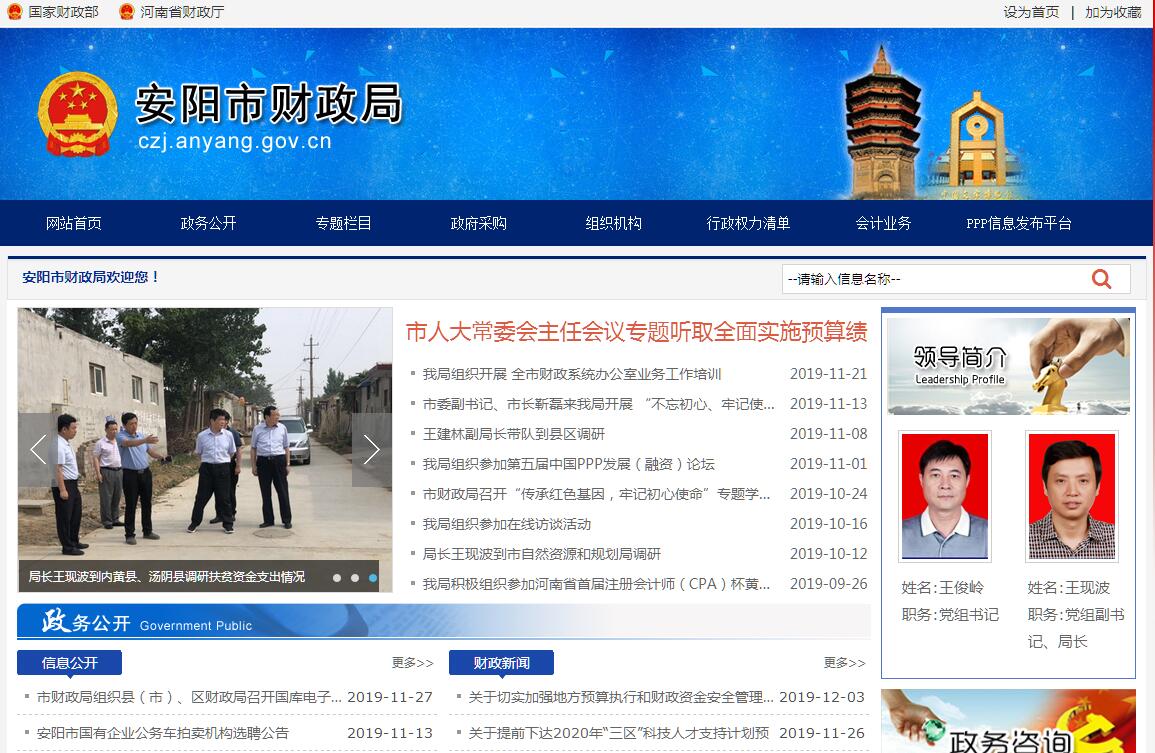Expand 更多>> next to 信息公开
Image resolution: width=1155 pixels, height=753 pixels.
412,663
